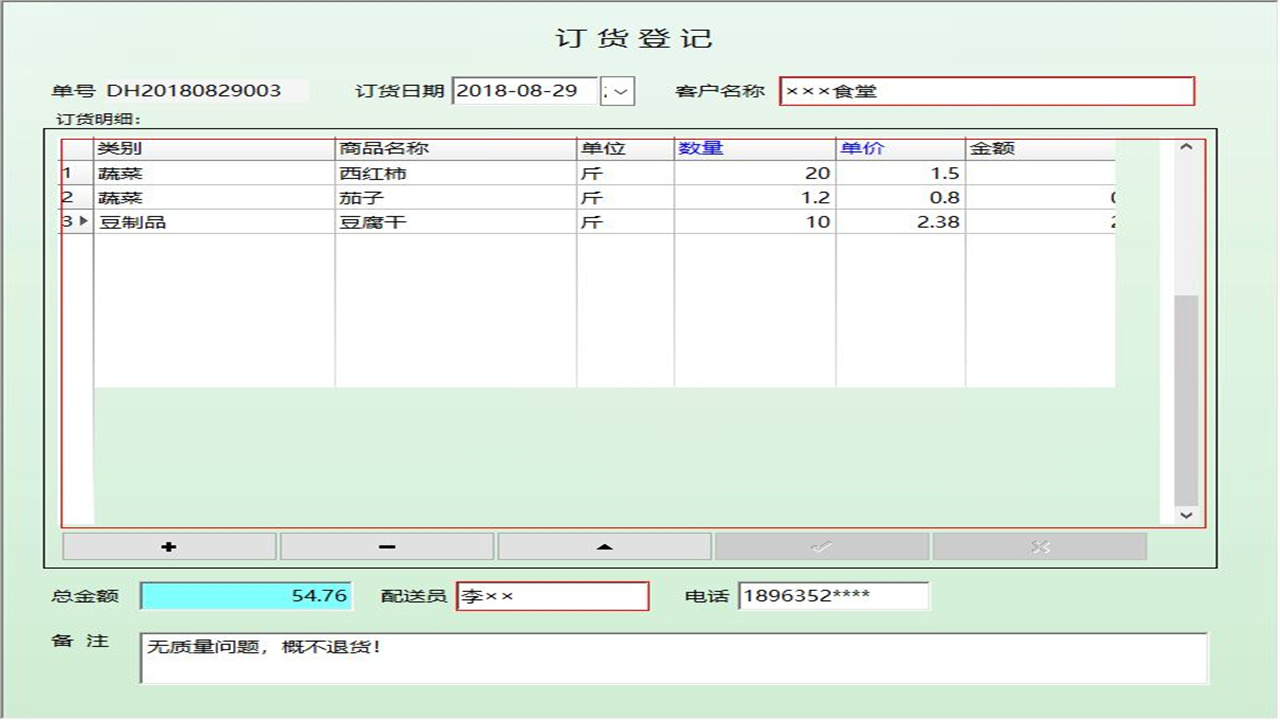Viewport: 1280px width, 720px height.
Task: Click the ▲ button below the order grid
Action: point(604,546)
